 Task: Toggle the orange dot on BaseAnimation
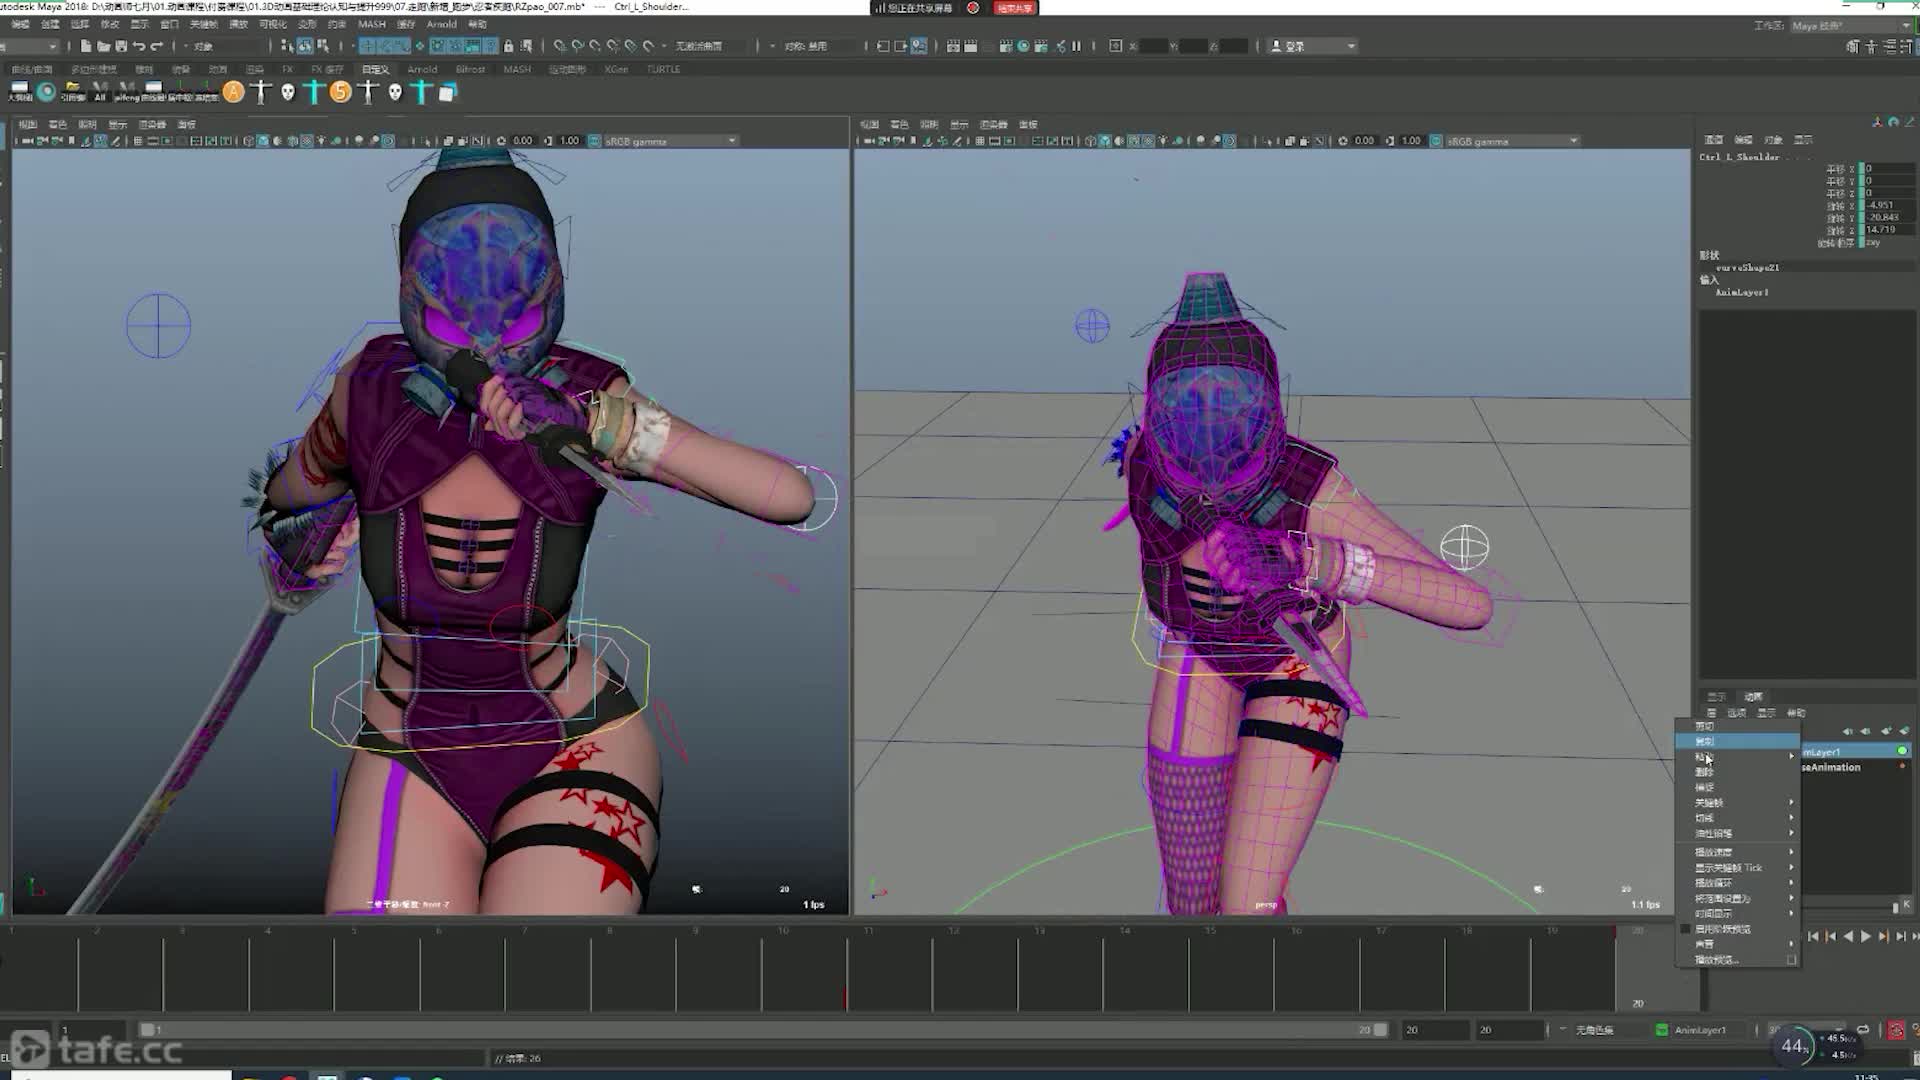point(1902,767)
